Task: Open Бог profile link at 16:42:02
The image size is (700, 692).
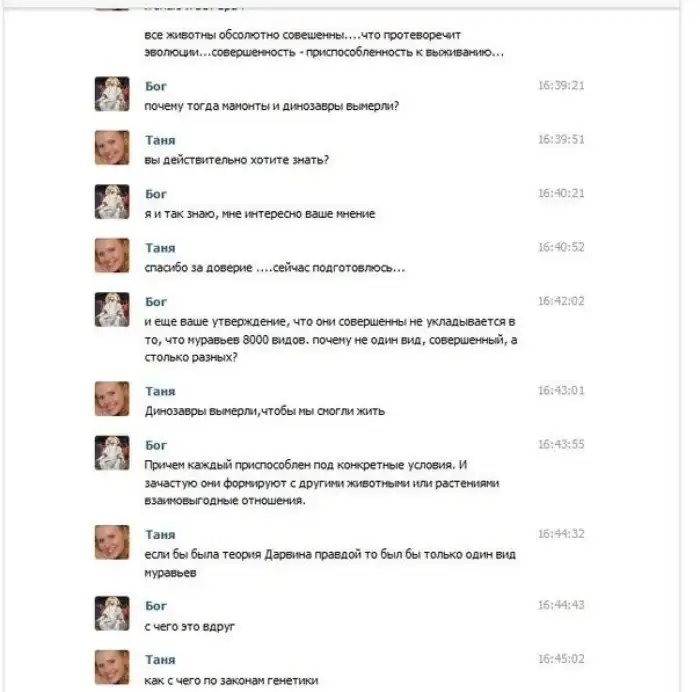Action: (156, 302)
